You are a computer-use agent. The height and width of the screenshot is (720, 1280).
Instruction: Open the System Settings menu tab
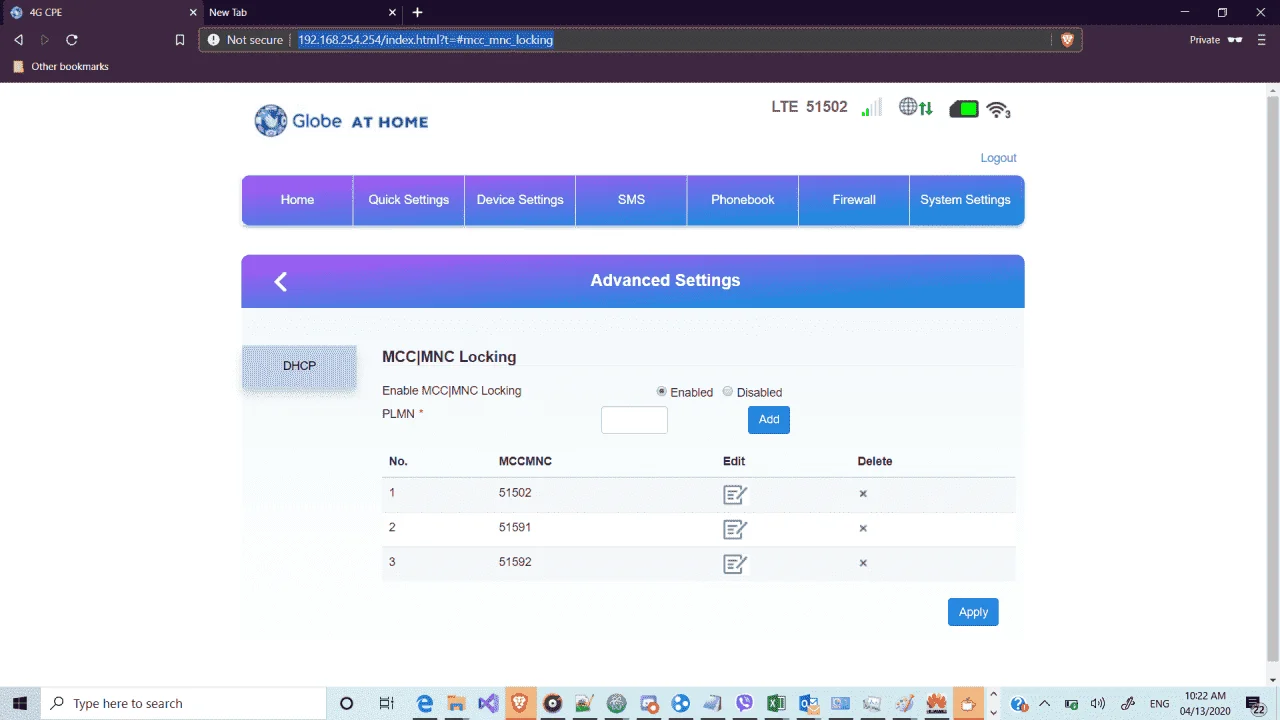click(x=966, y=200)
